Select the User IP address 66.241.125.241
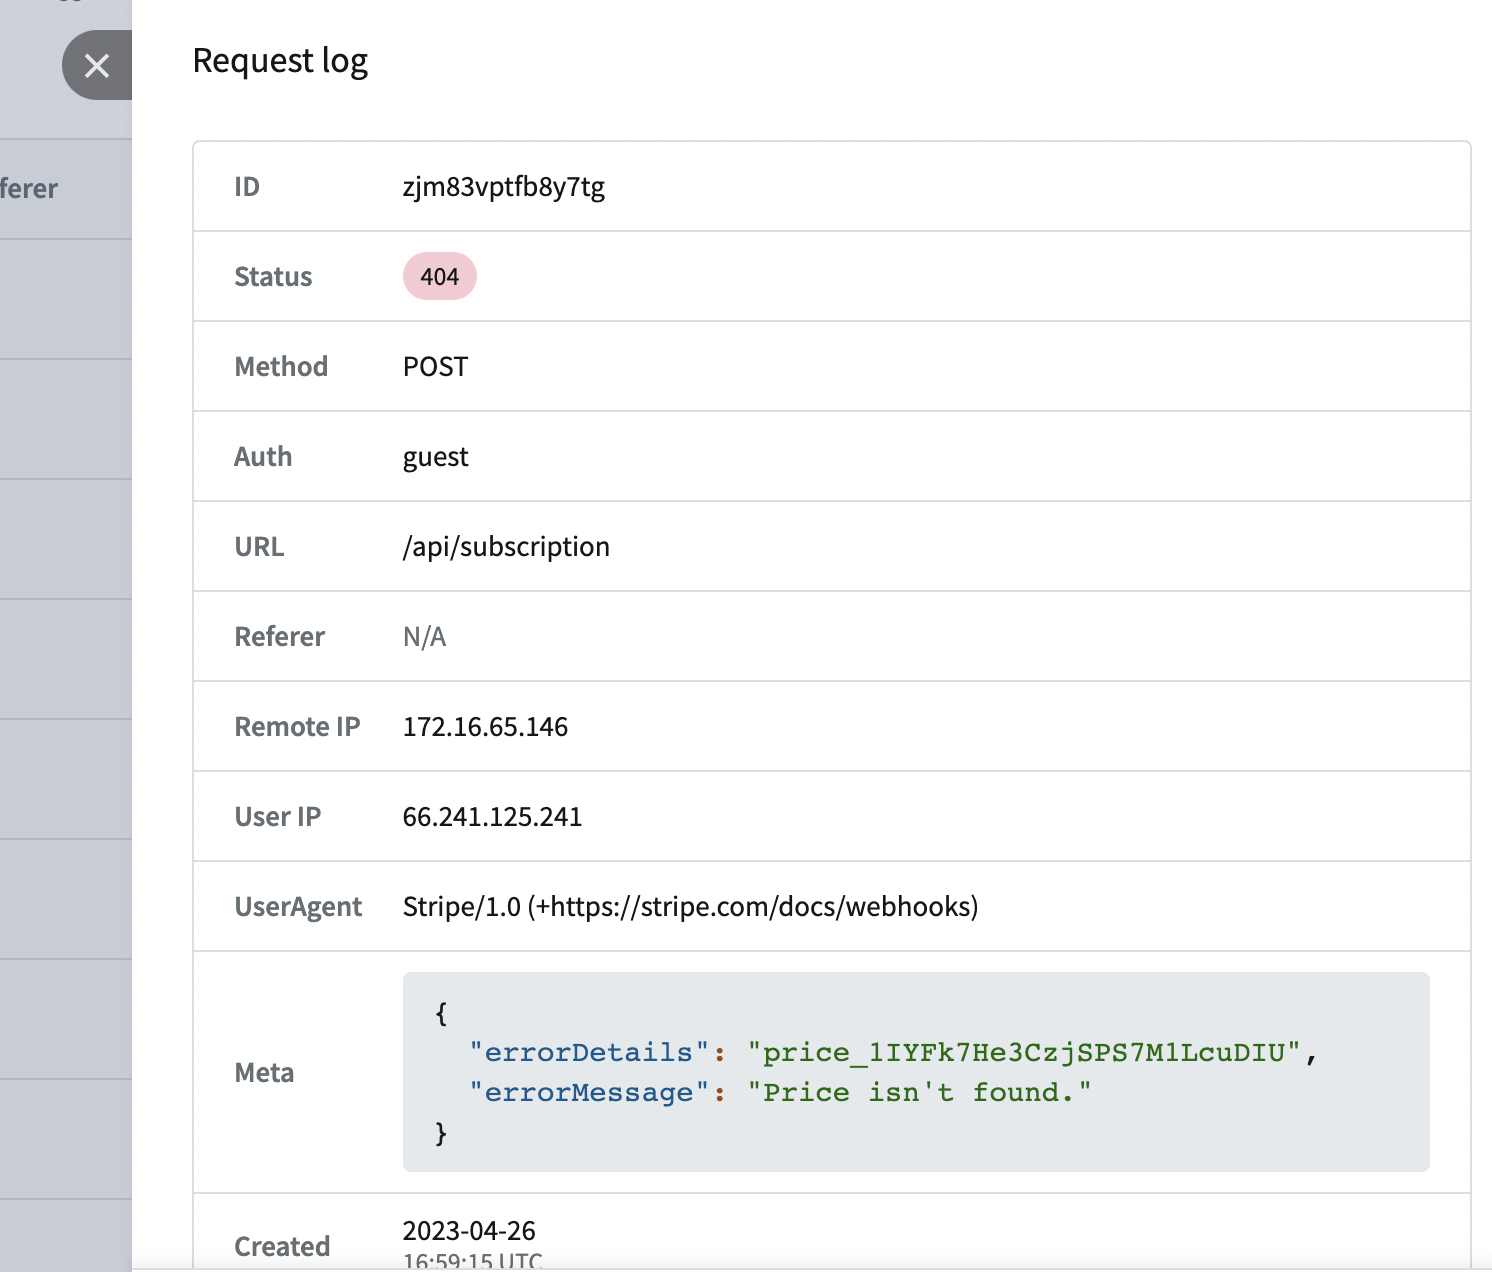 [492, 817]
